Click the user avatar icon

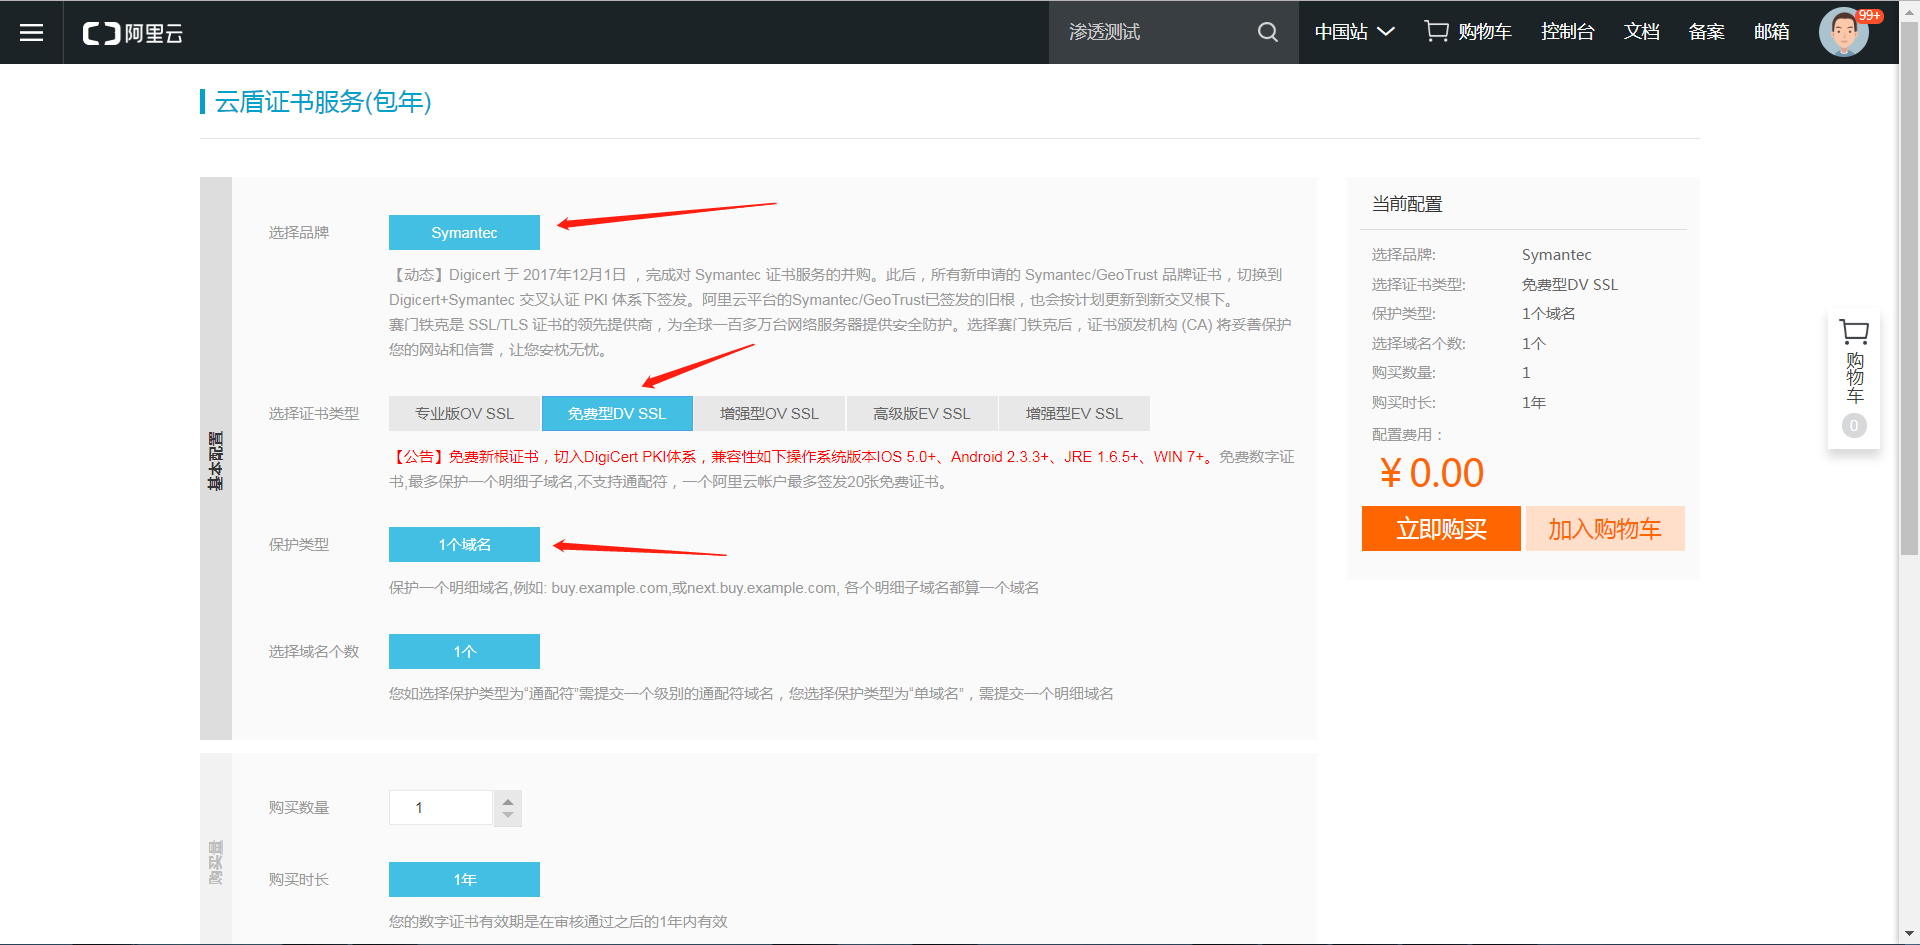pyautogui.click(x=1844, y=32)
